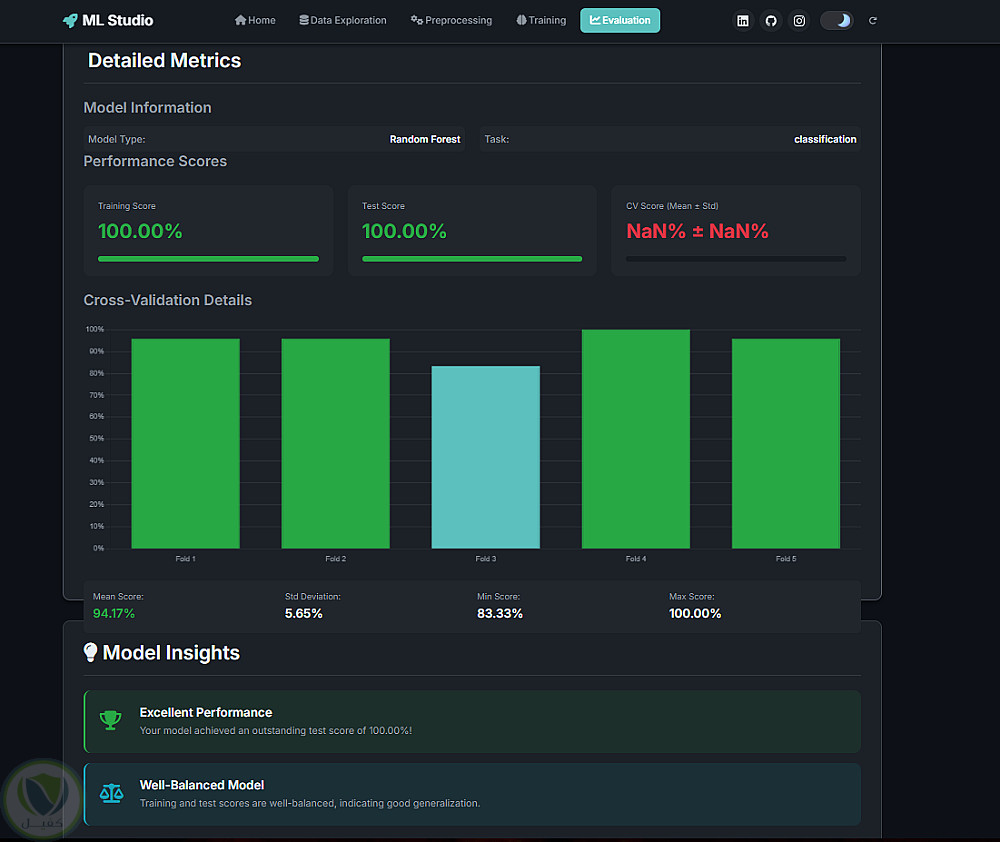This screenshot has height=842, width=1000.
Task: Click the Mean Score 94.17% value
Action: 114,614
